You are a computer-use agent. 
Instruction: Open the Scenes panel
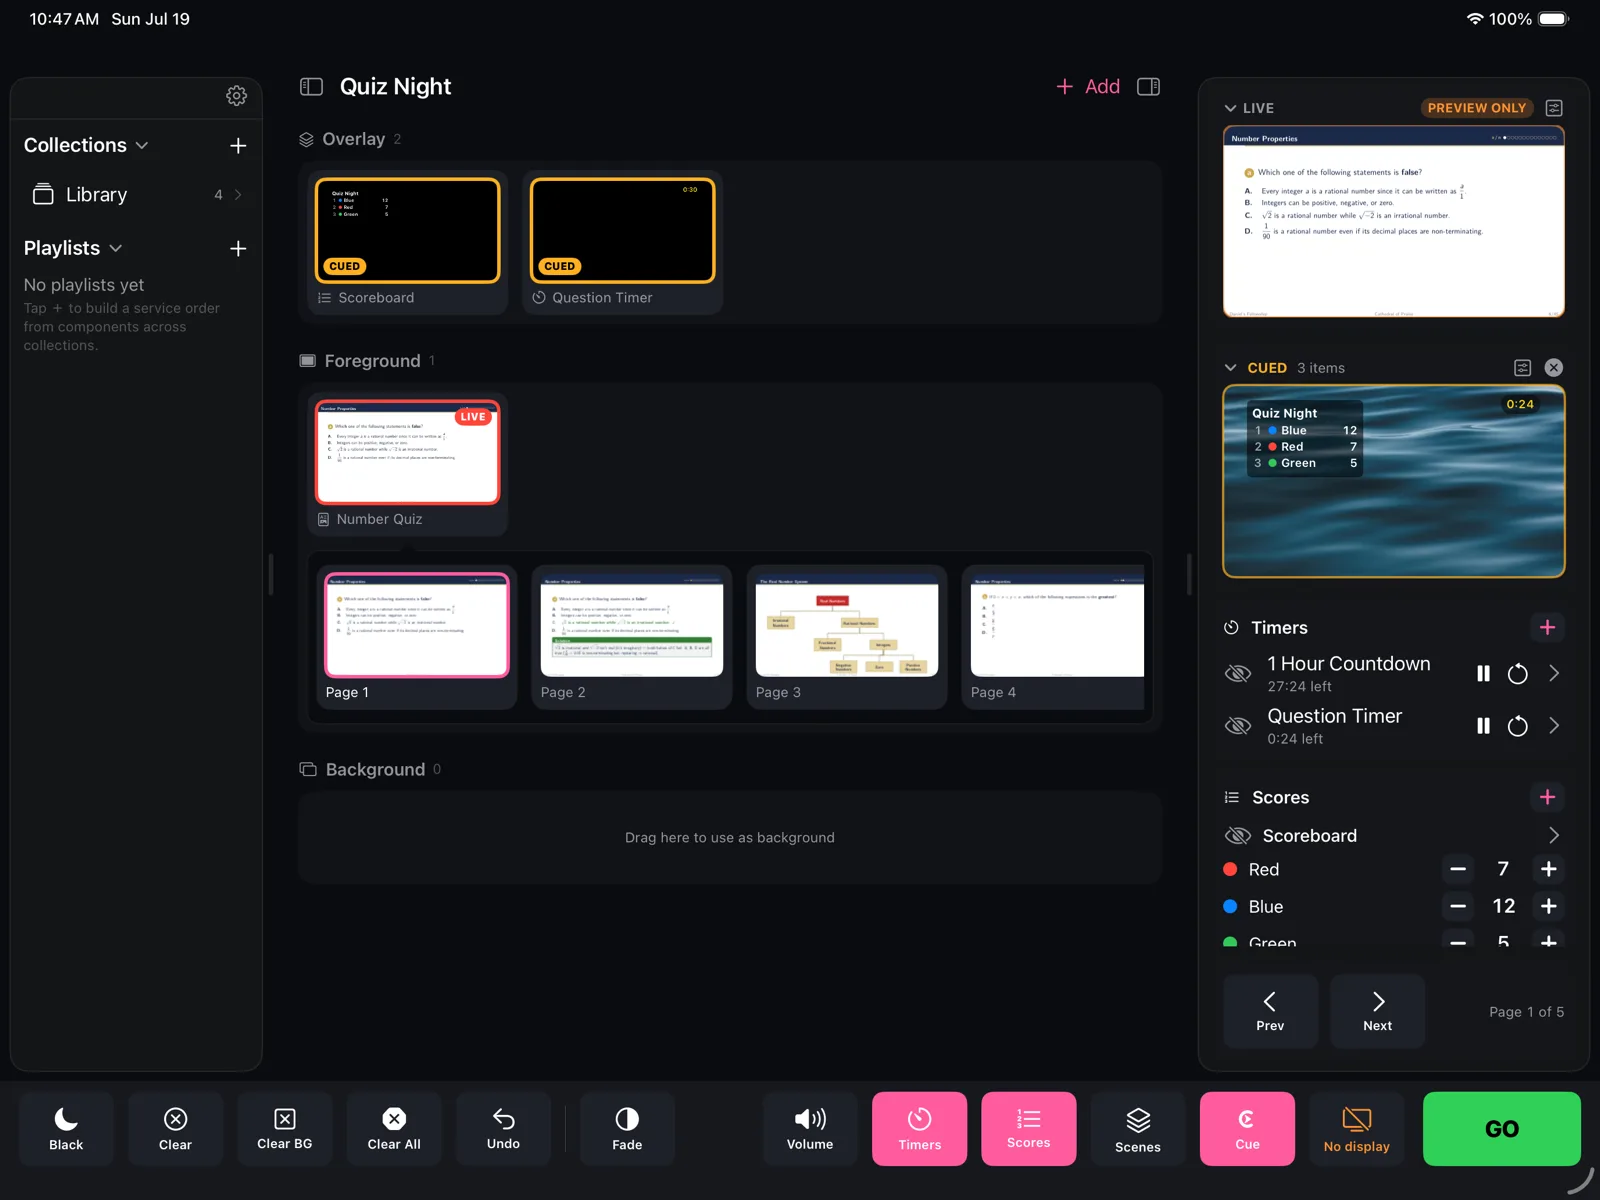coord(1138,1129)
